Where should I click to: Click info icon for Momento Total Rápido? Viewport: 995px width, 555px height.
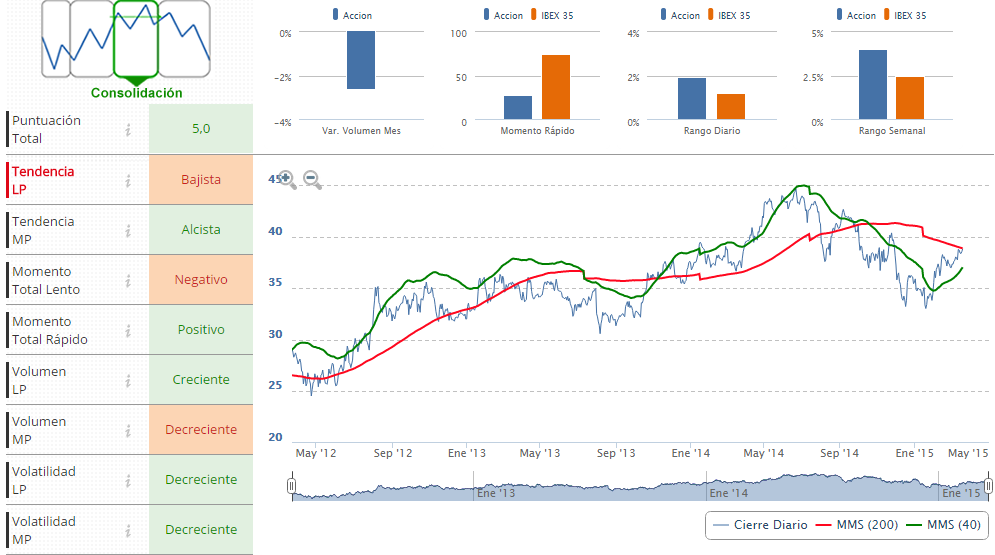(128, 330)
